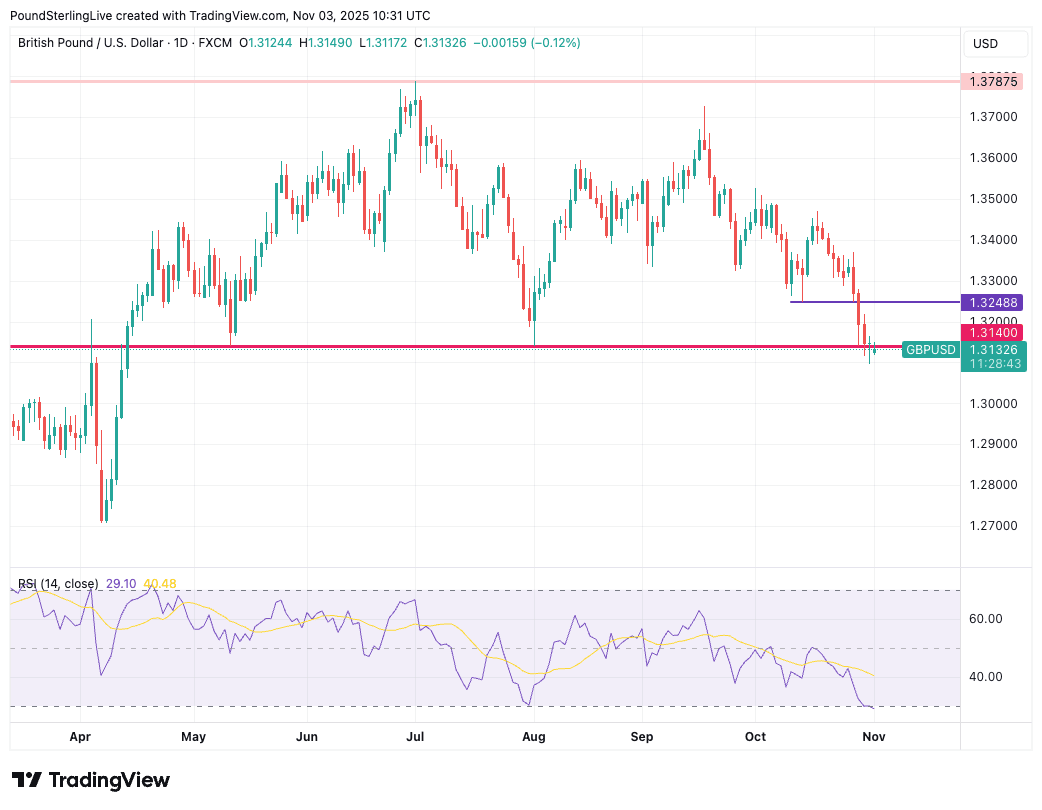The height and width of the screenshot is (810, 1042).
Task: Click the purple RSI value 29.10
Action: point(120,584)
